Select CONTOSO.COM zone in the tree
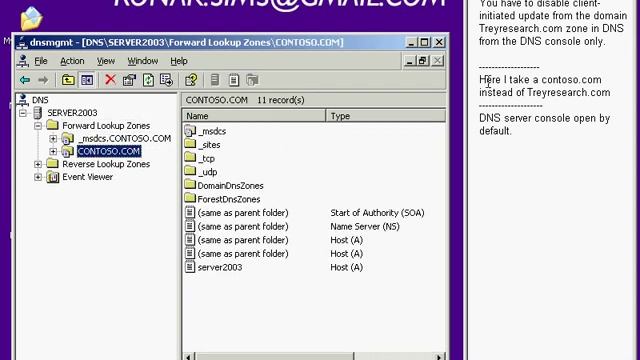640x360 pixels. point(109,151)
